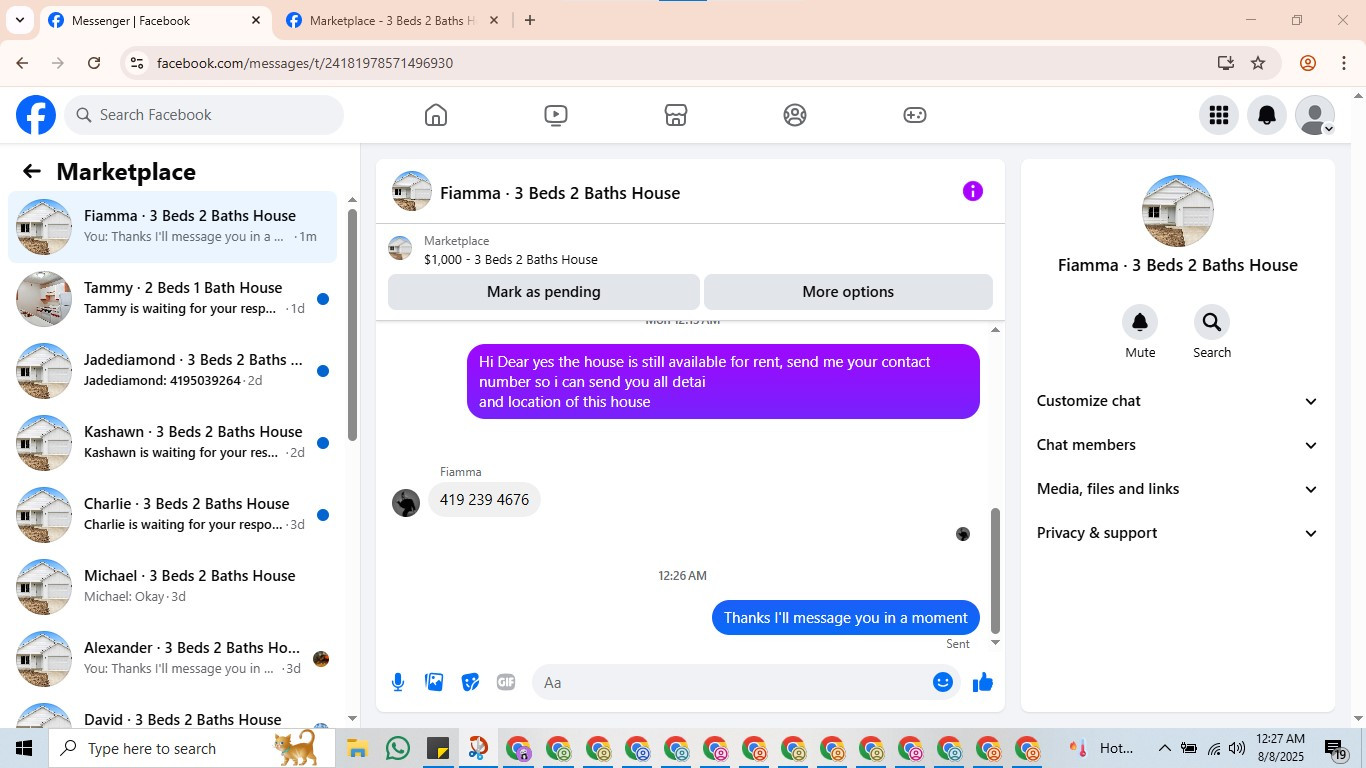
Task: Bookmark this page star icon
Action: coord(1258,63)
